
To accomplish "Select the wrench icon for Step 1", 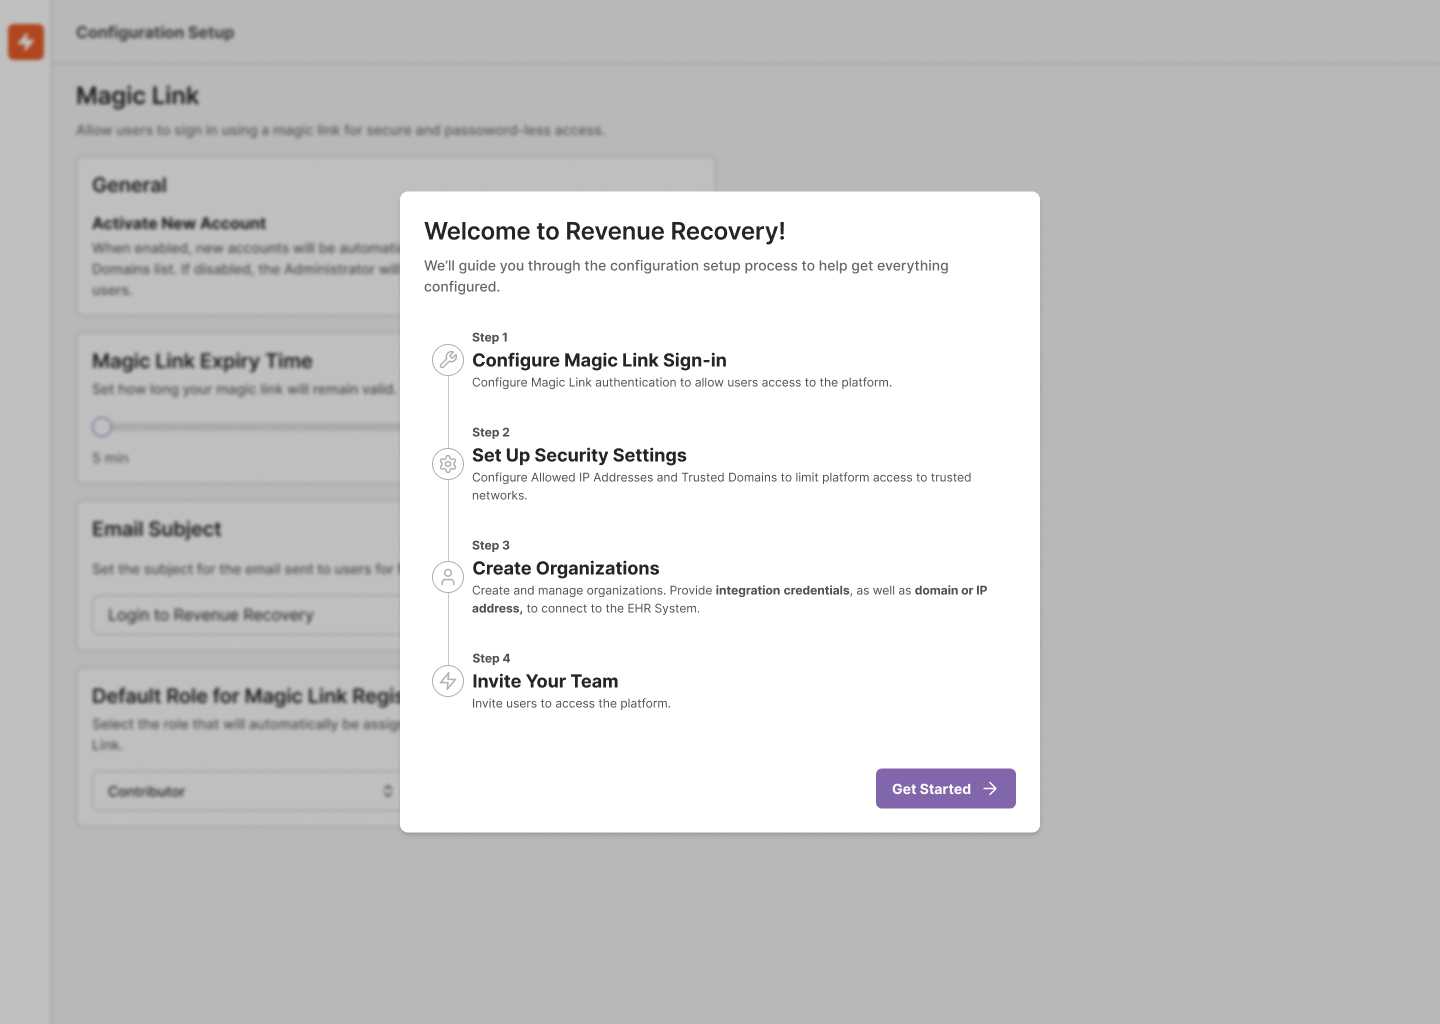I will coord(448,360).
